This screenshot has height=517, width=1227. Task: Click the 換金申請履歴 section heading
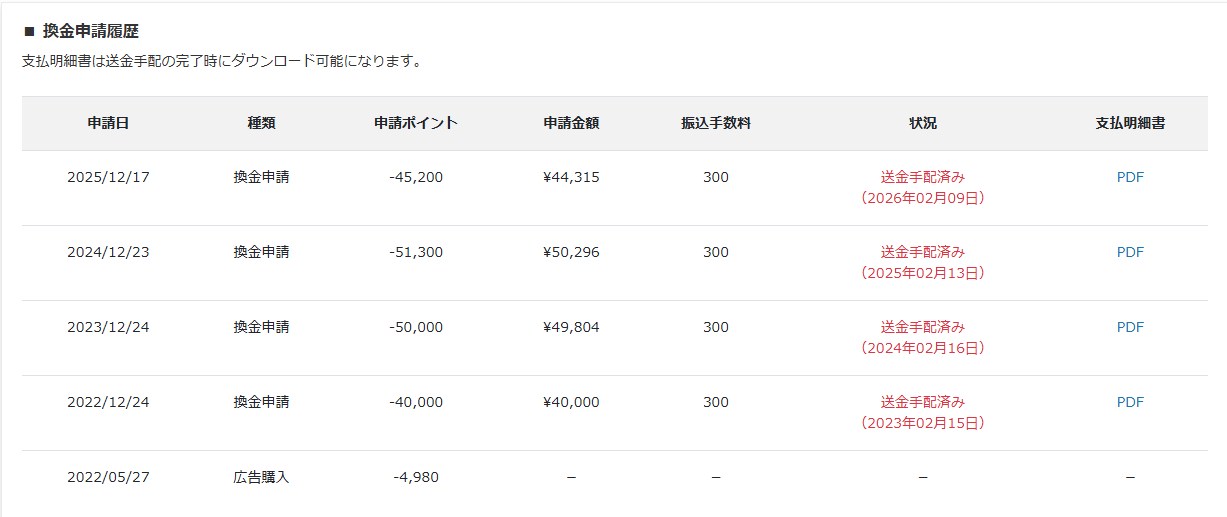90,31
